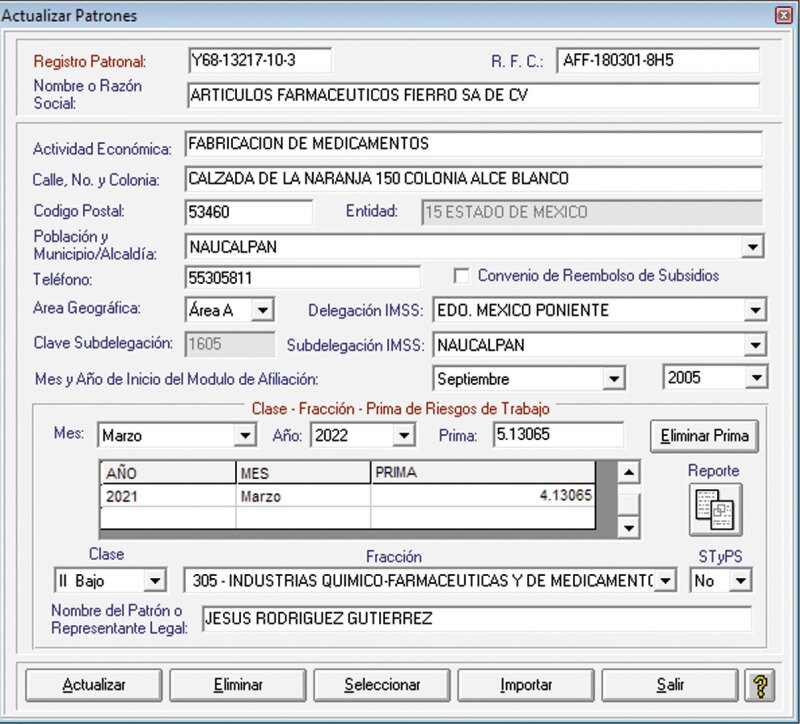
Task: Click the Calle, No. y Colonia field
Action: (473, 179)
